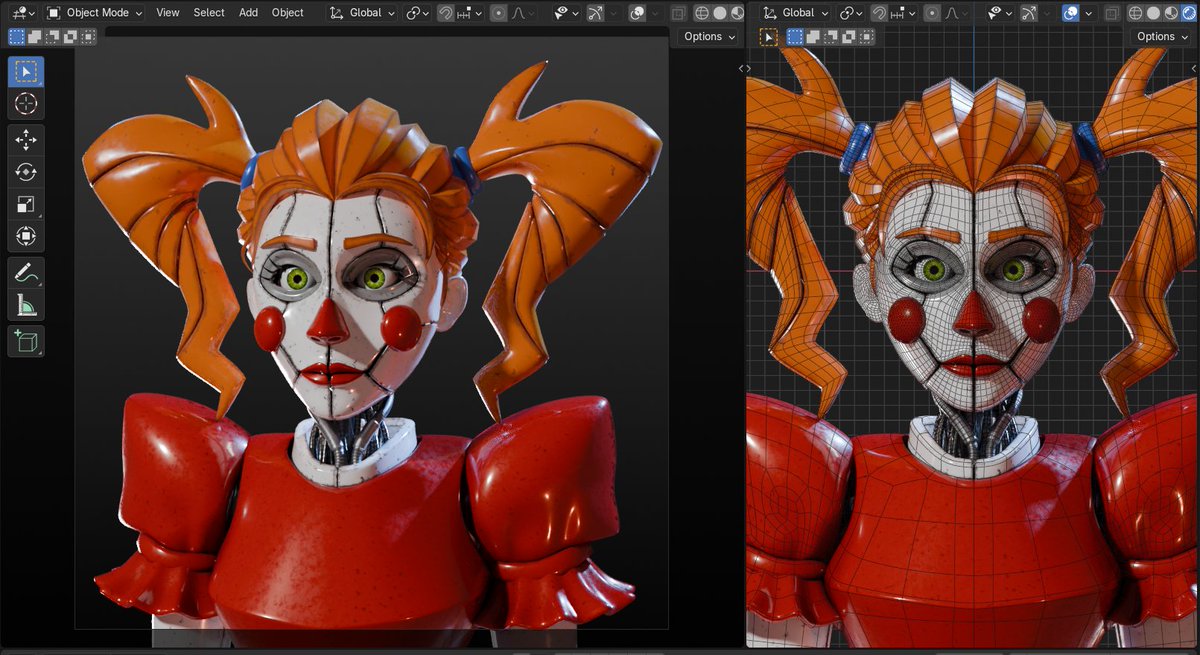The width and height of the screenshot is (1200, 655).
Task: Activate the Scale tool
Action: (26, 205)
